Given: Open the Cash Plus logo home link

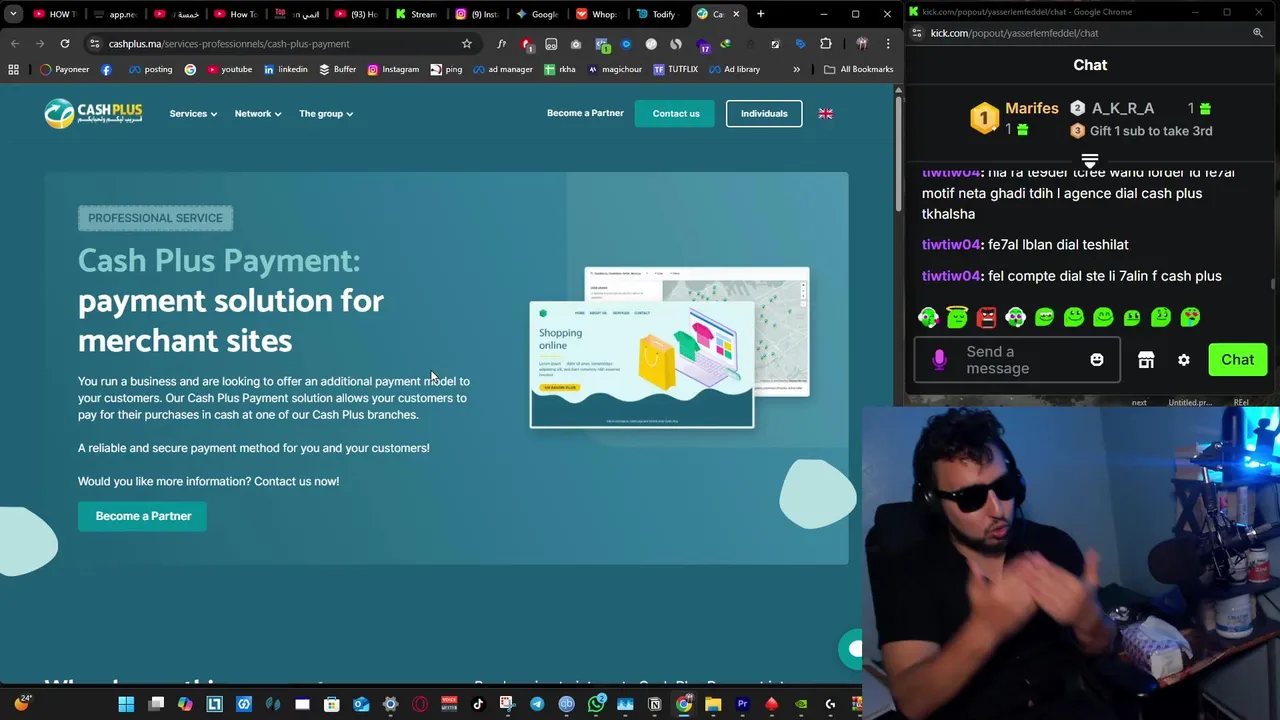Looking at the screenshot, I should click(x=93, y=113).
